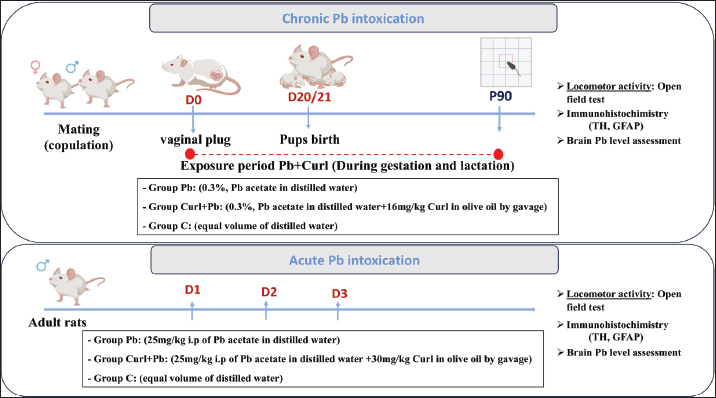
Task: Click chronic 'Group Pb: (0.3%, Pb acetate' line
Action: click(250, 188)
